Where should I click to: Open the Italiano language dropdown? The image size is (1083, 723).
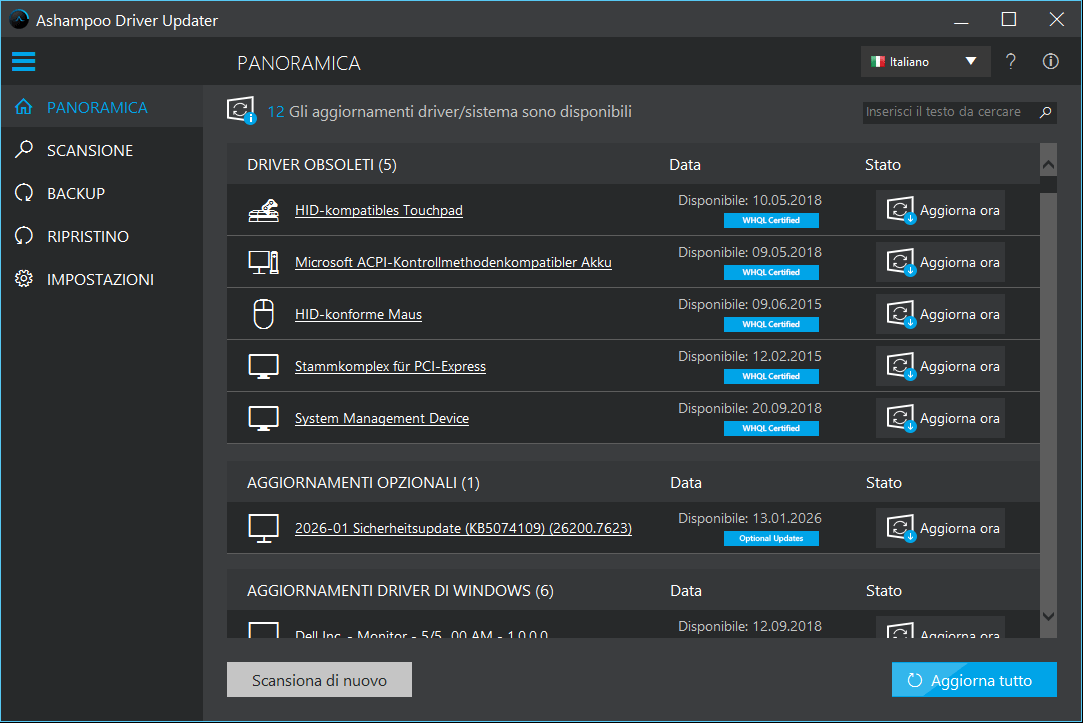925,62
